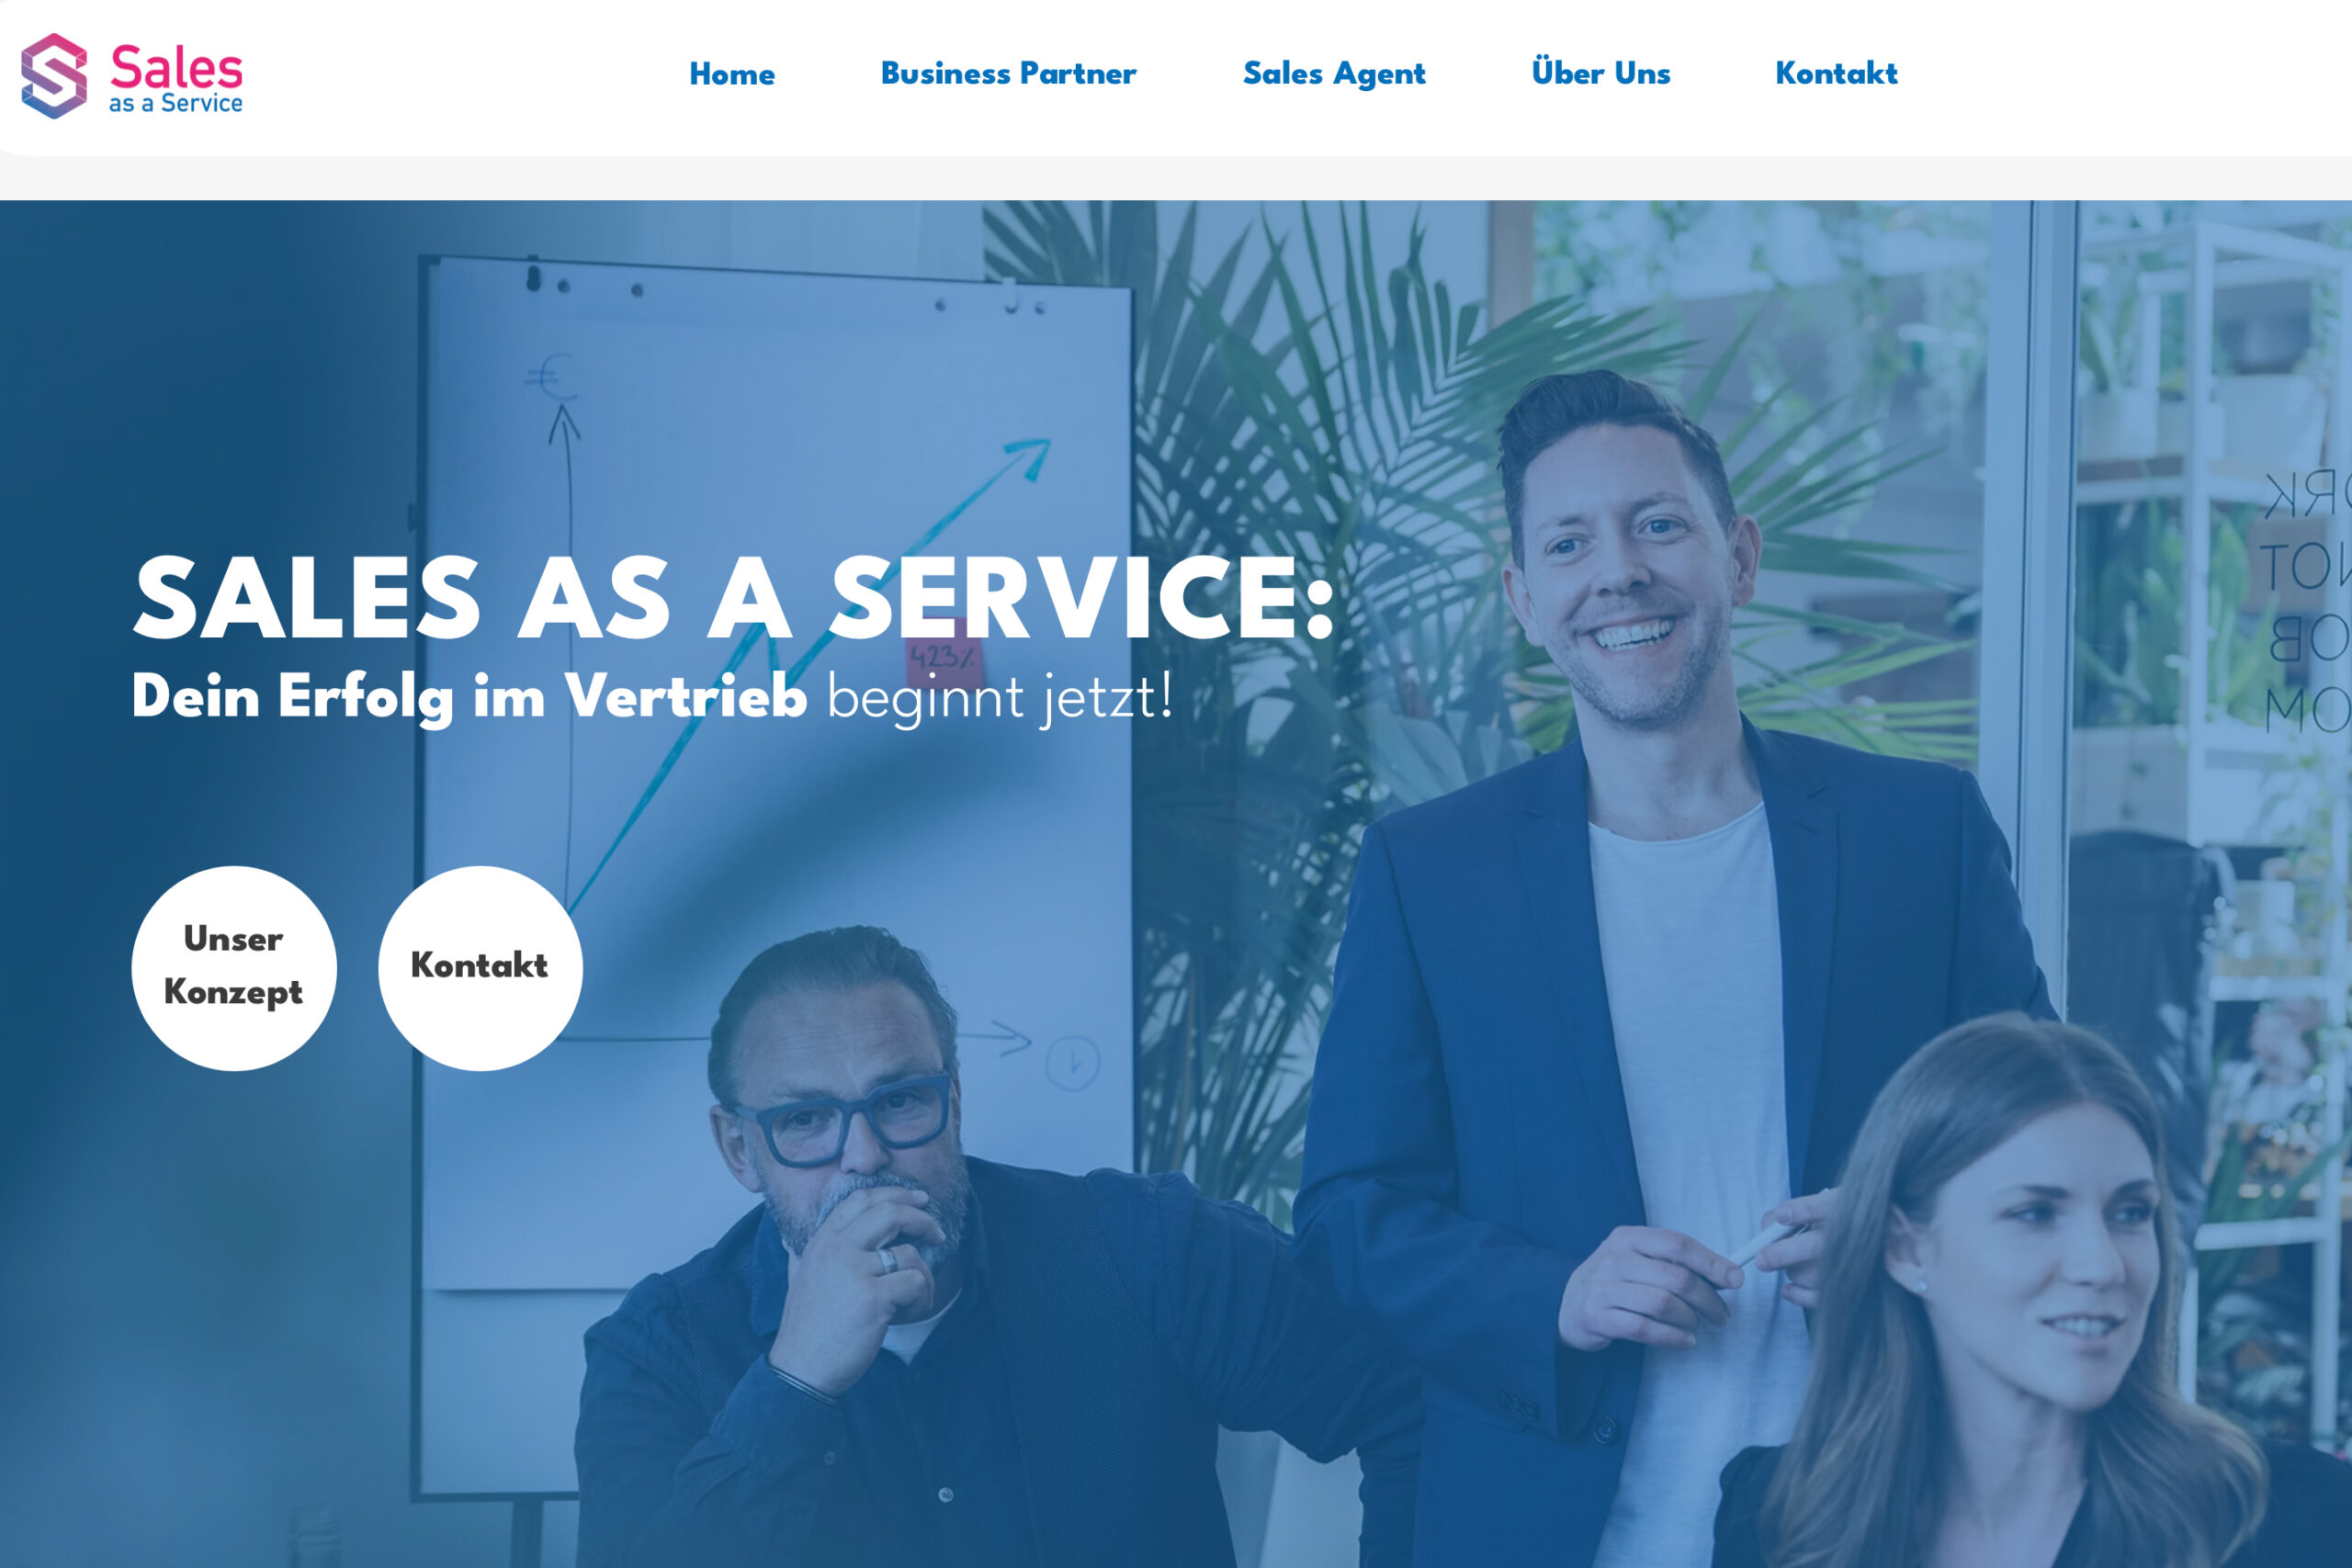Open the Home menu item
This screenshot has height=1568, width=2352.
[x=732, y=74]
